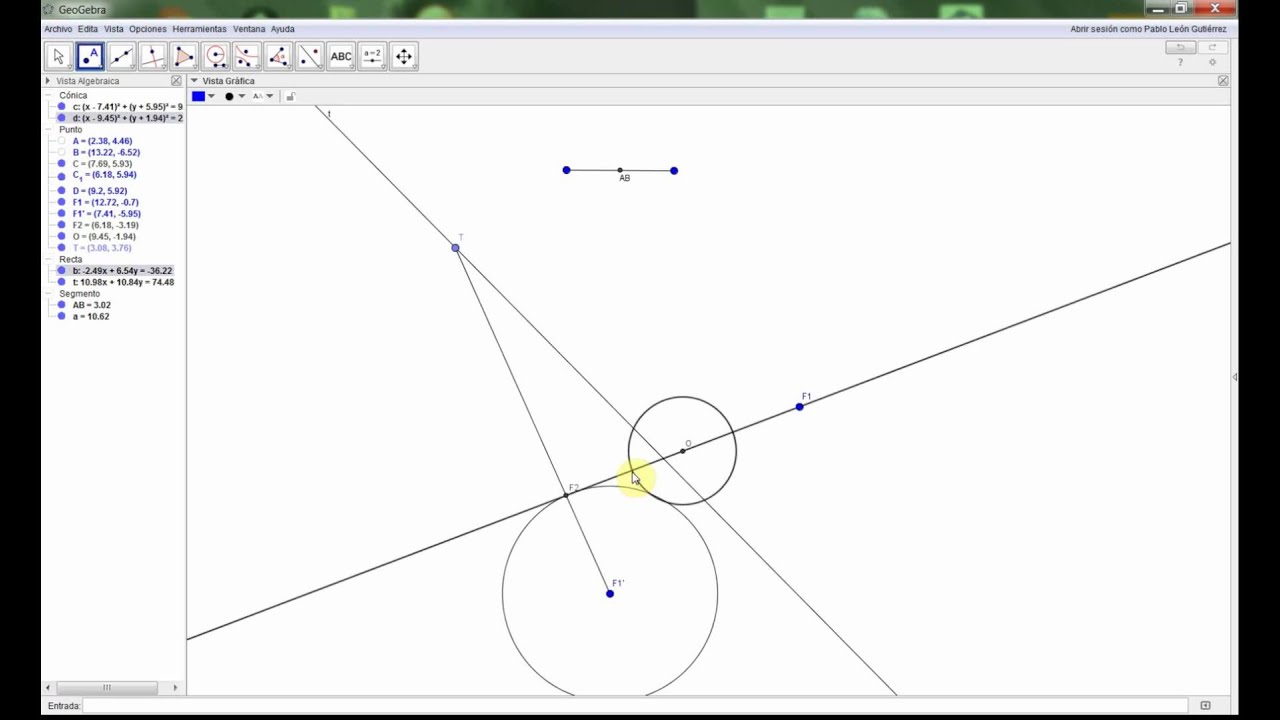The image size is (1280, 720).
Task: Click point T on the graphics view
Action: point(456,248)
